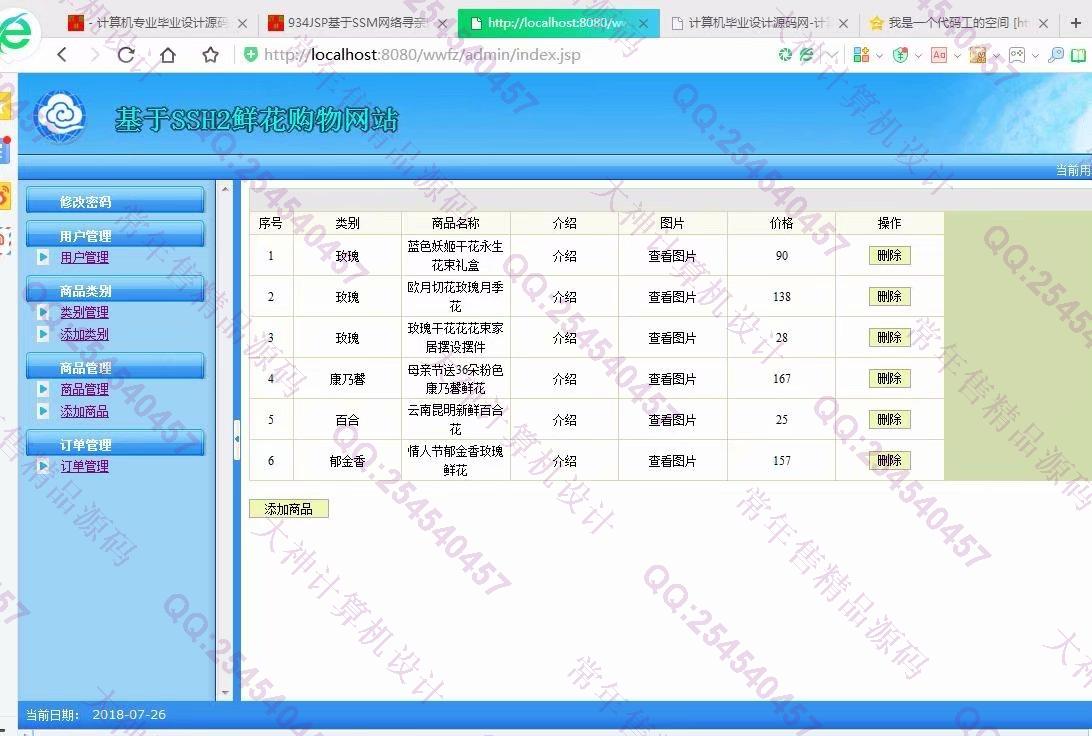Switch to 计算机毕业设计源码网 tab

click(759, 23)
